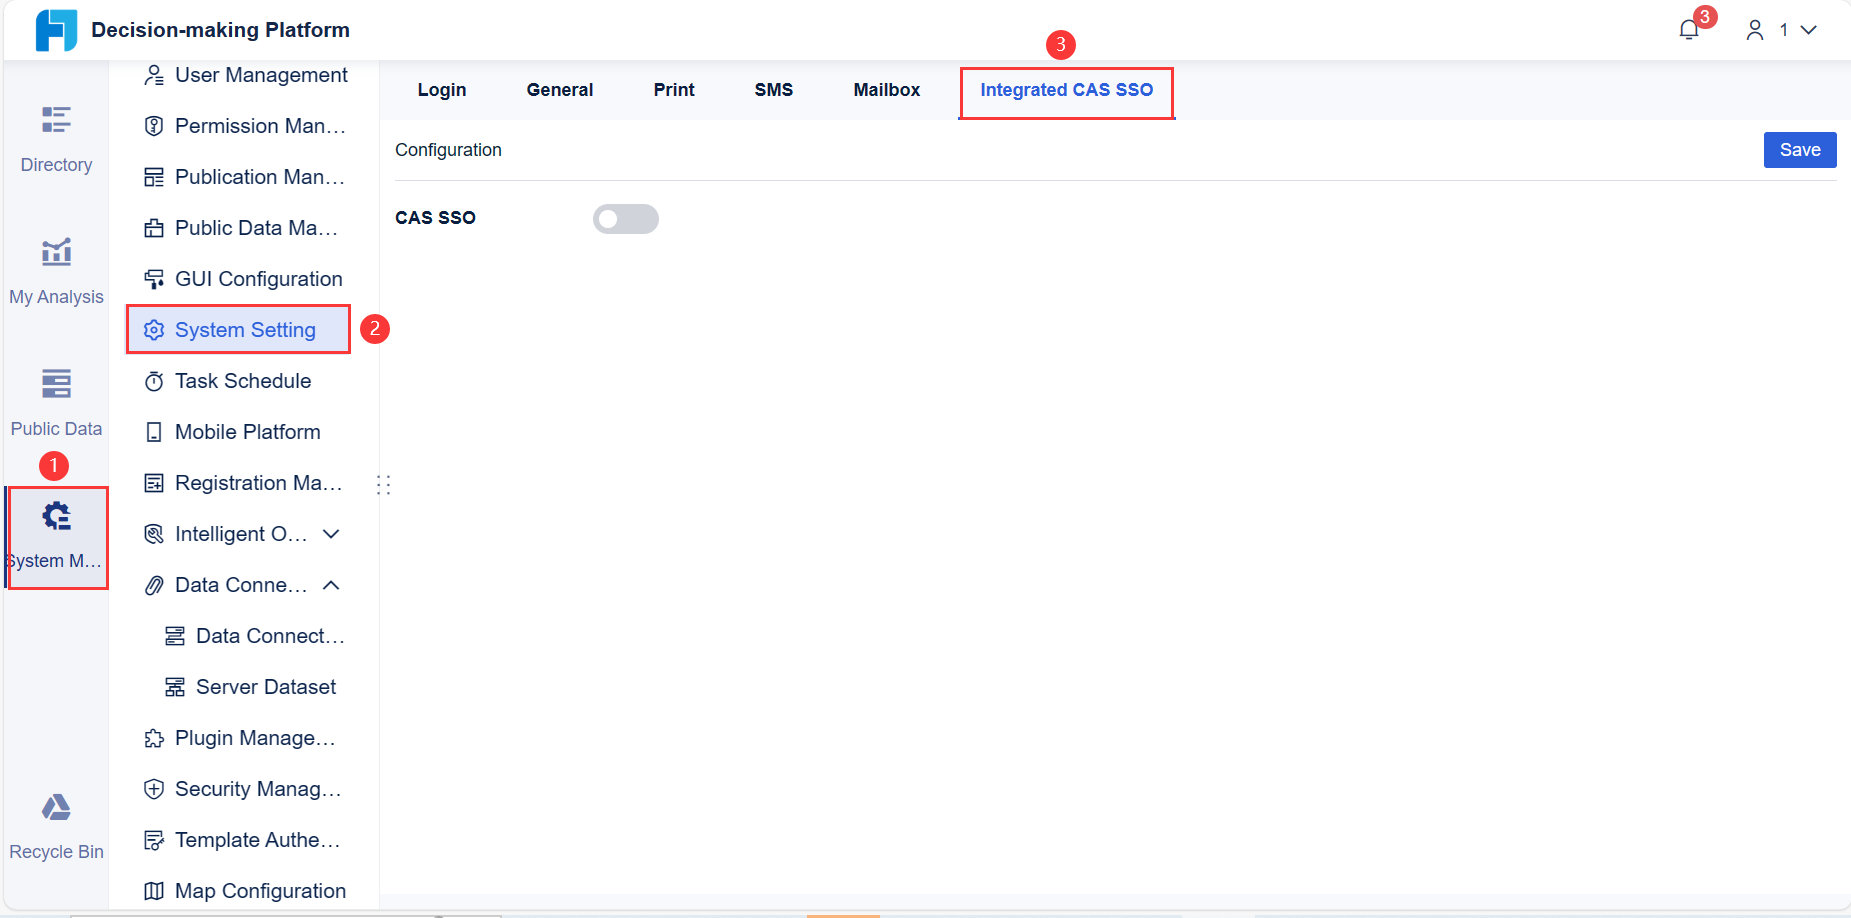The image size is (1851, 918).
Task: Click the Save button
Action: pyautogui.click(x=1799, y=149)
